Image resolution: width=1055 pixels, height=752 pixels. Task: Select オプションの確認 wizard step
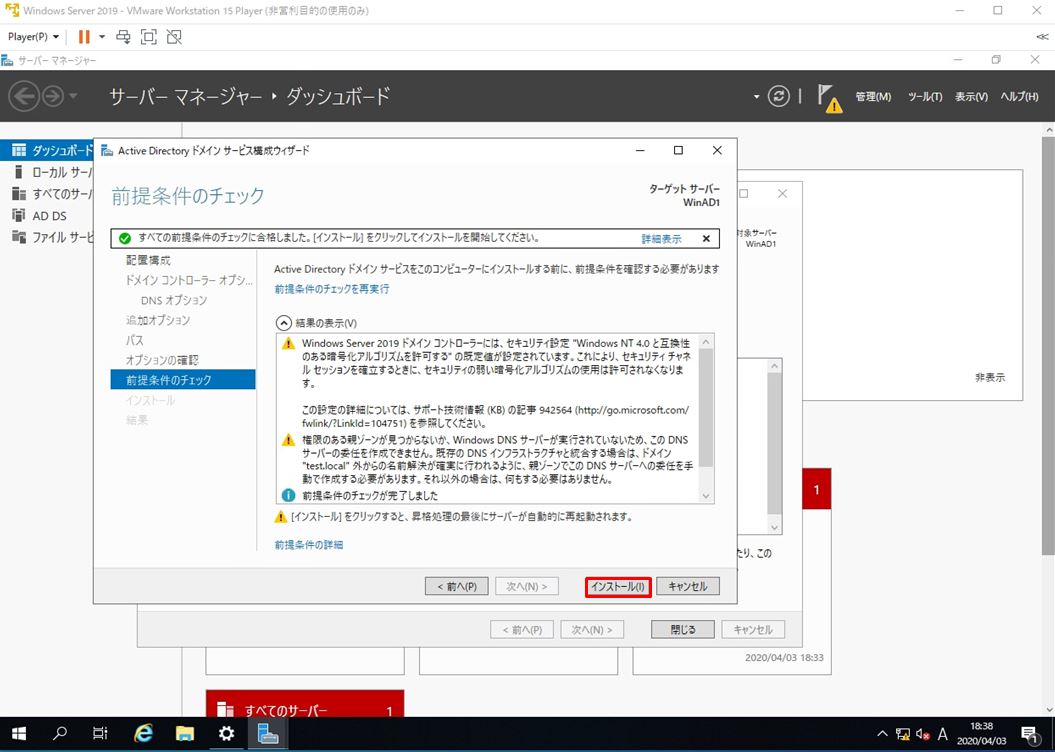[x=162, y=361]
